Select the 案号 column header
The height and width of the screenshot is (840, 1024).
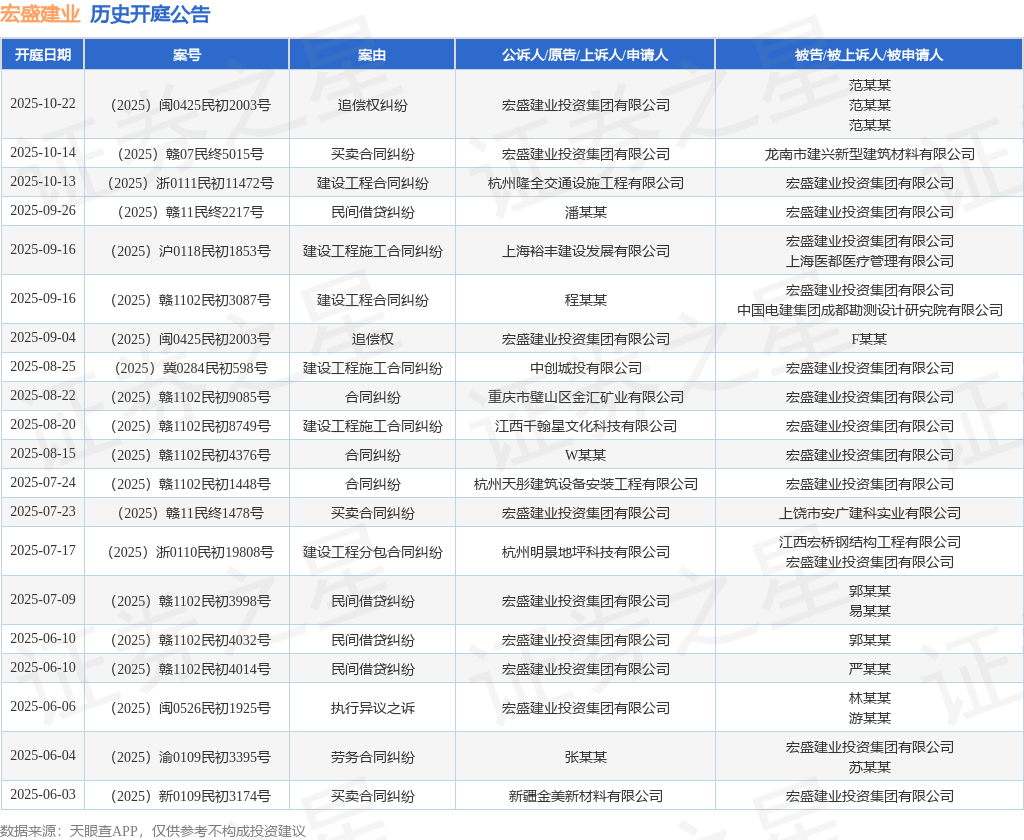187,55
